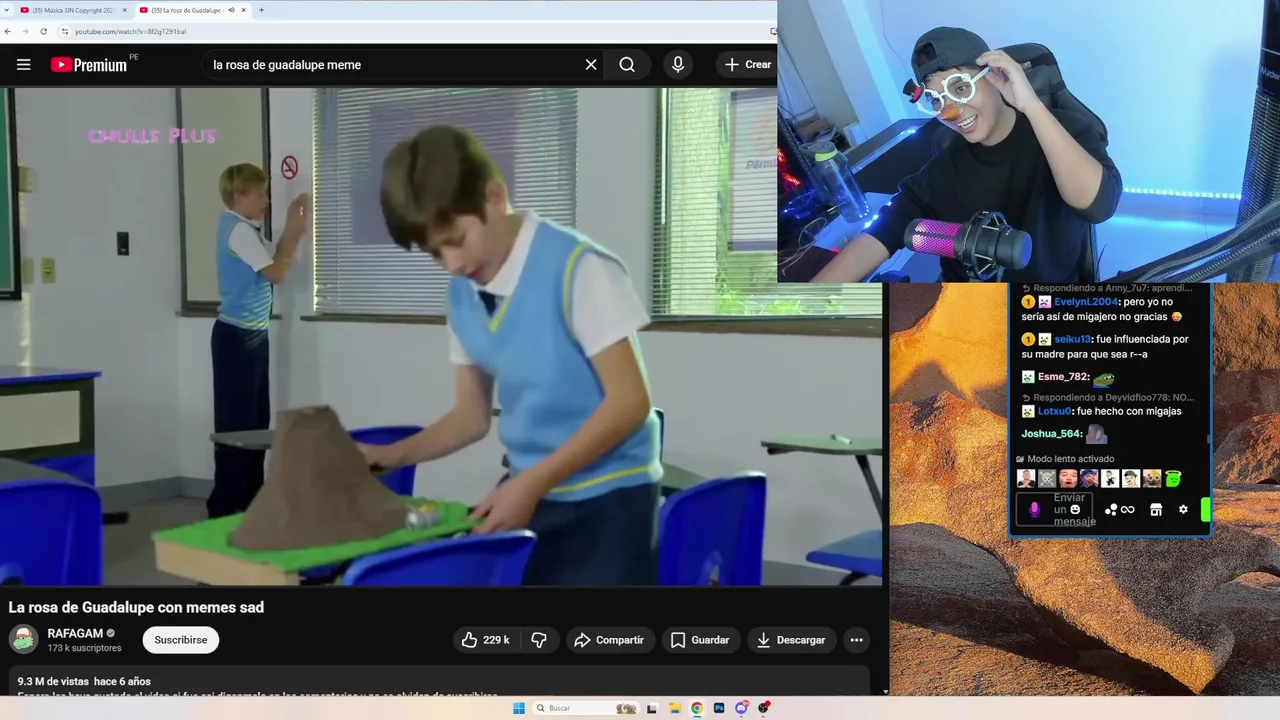Click Modo lento activado notice

[x=1064, y=459]
